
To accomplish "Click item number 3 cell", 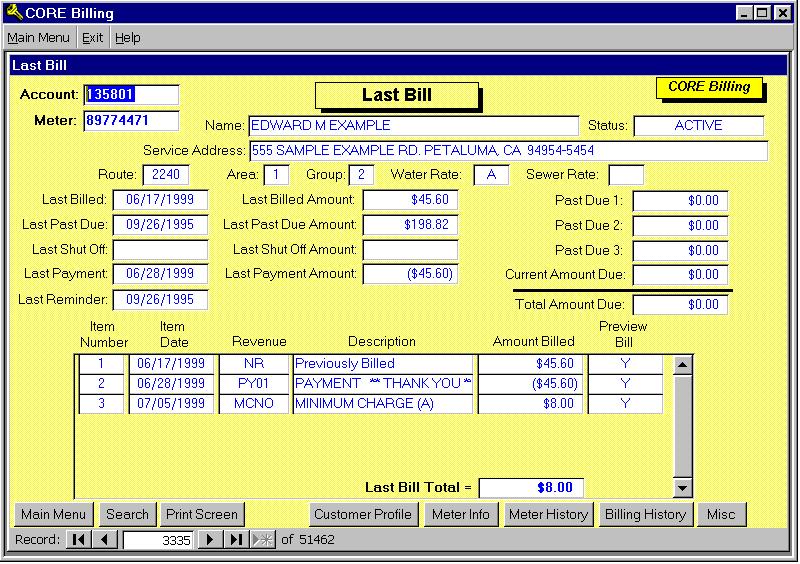I will (101, 403).
